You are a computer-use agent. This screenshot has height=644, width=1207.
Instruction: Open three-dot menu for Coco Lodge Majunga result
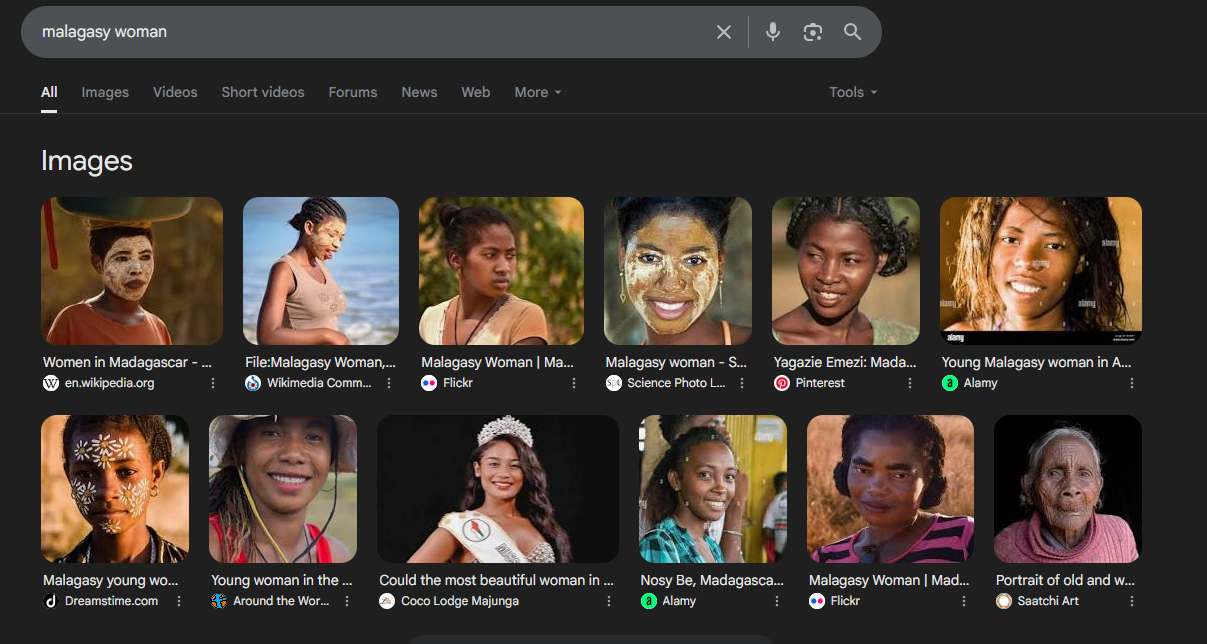609,601
